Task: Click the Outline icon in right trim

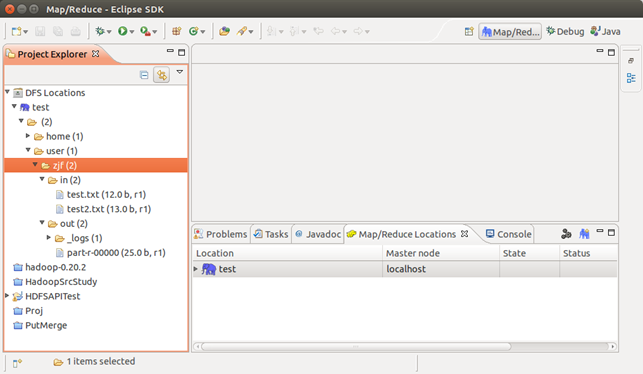Action: [631, 78]
